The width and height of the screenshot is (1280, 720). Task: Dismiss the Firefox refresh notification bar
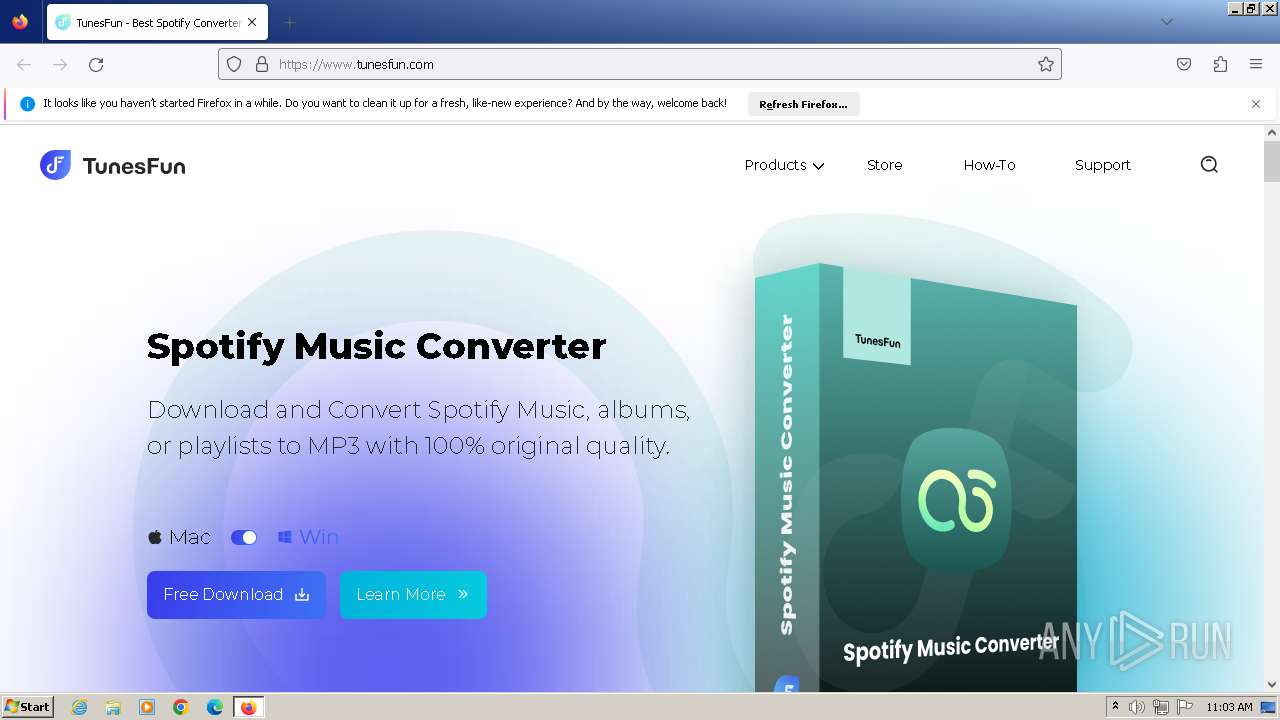point(1256,104)
